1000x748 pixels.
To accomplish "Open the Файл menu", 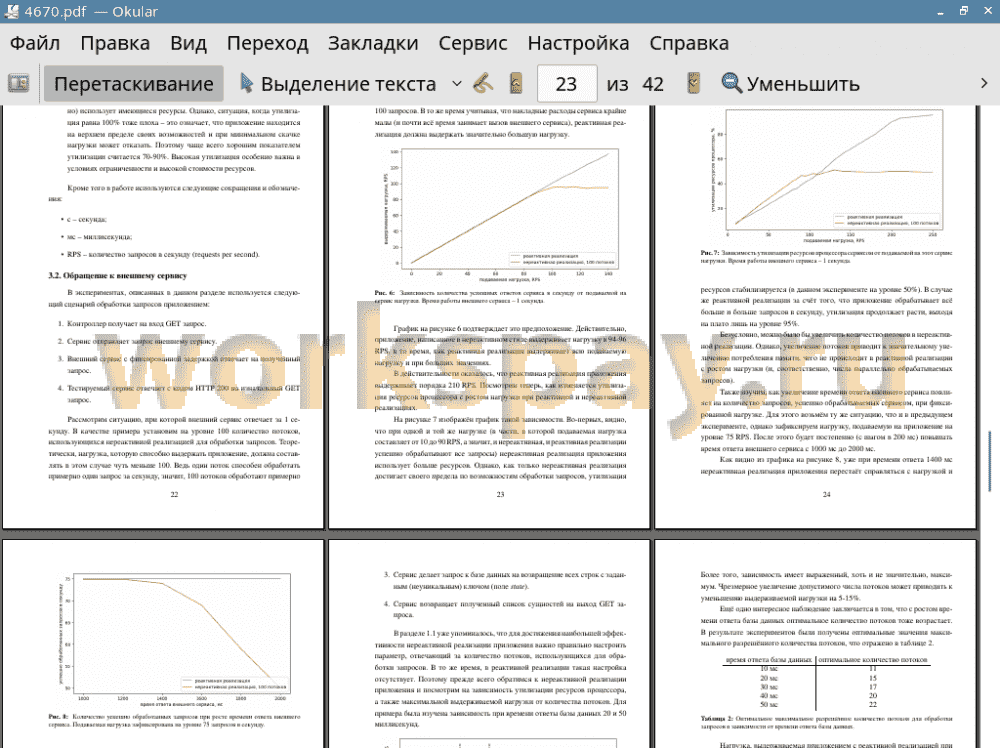I will 35,43.
